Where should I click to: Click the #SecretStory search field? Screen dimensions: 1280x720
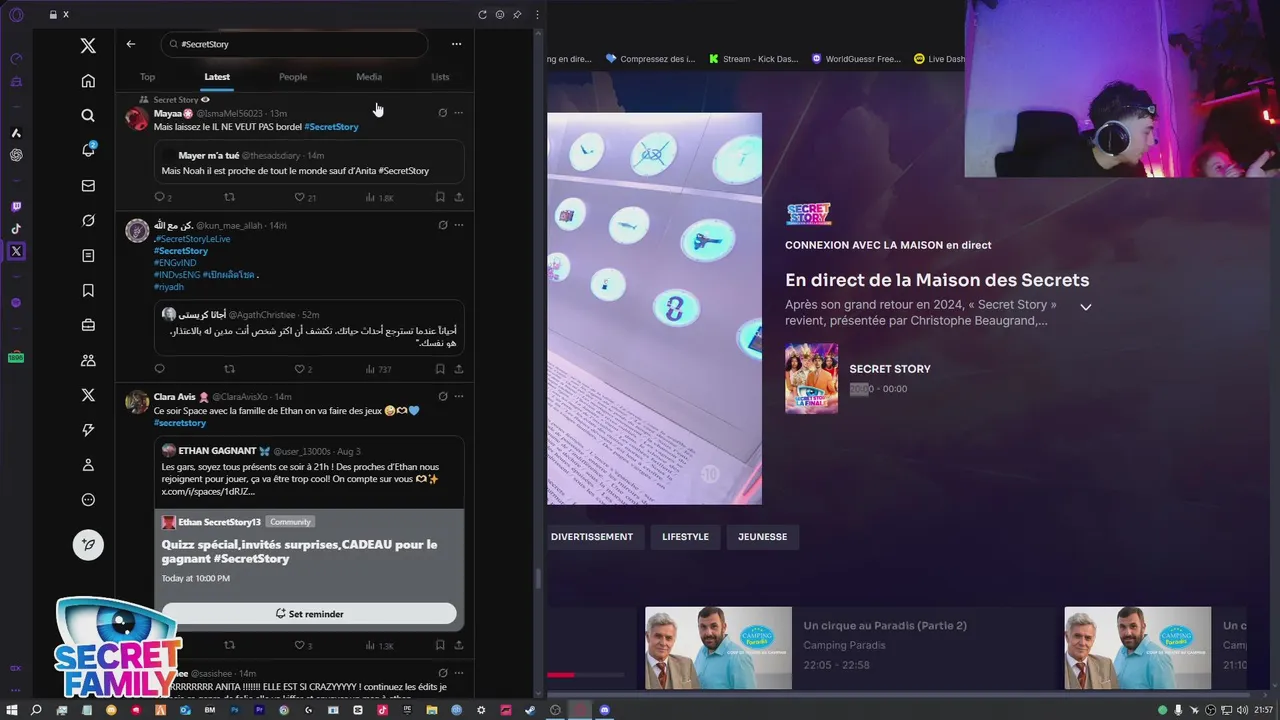[x=294, y=44]
